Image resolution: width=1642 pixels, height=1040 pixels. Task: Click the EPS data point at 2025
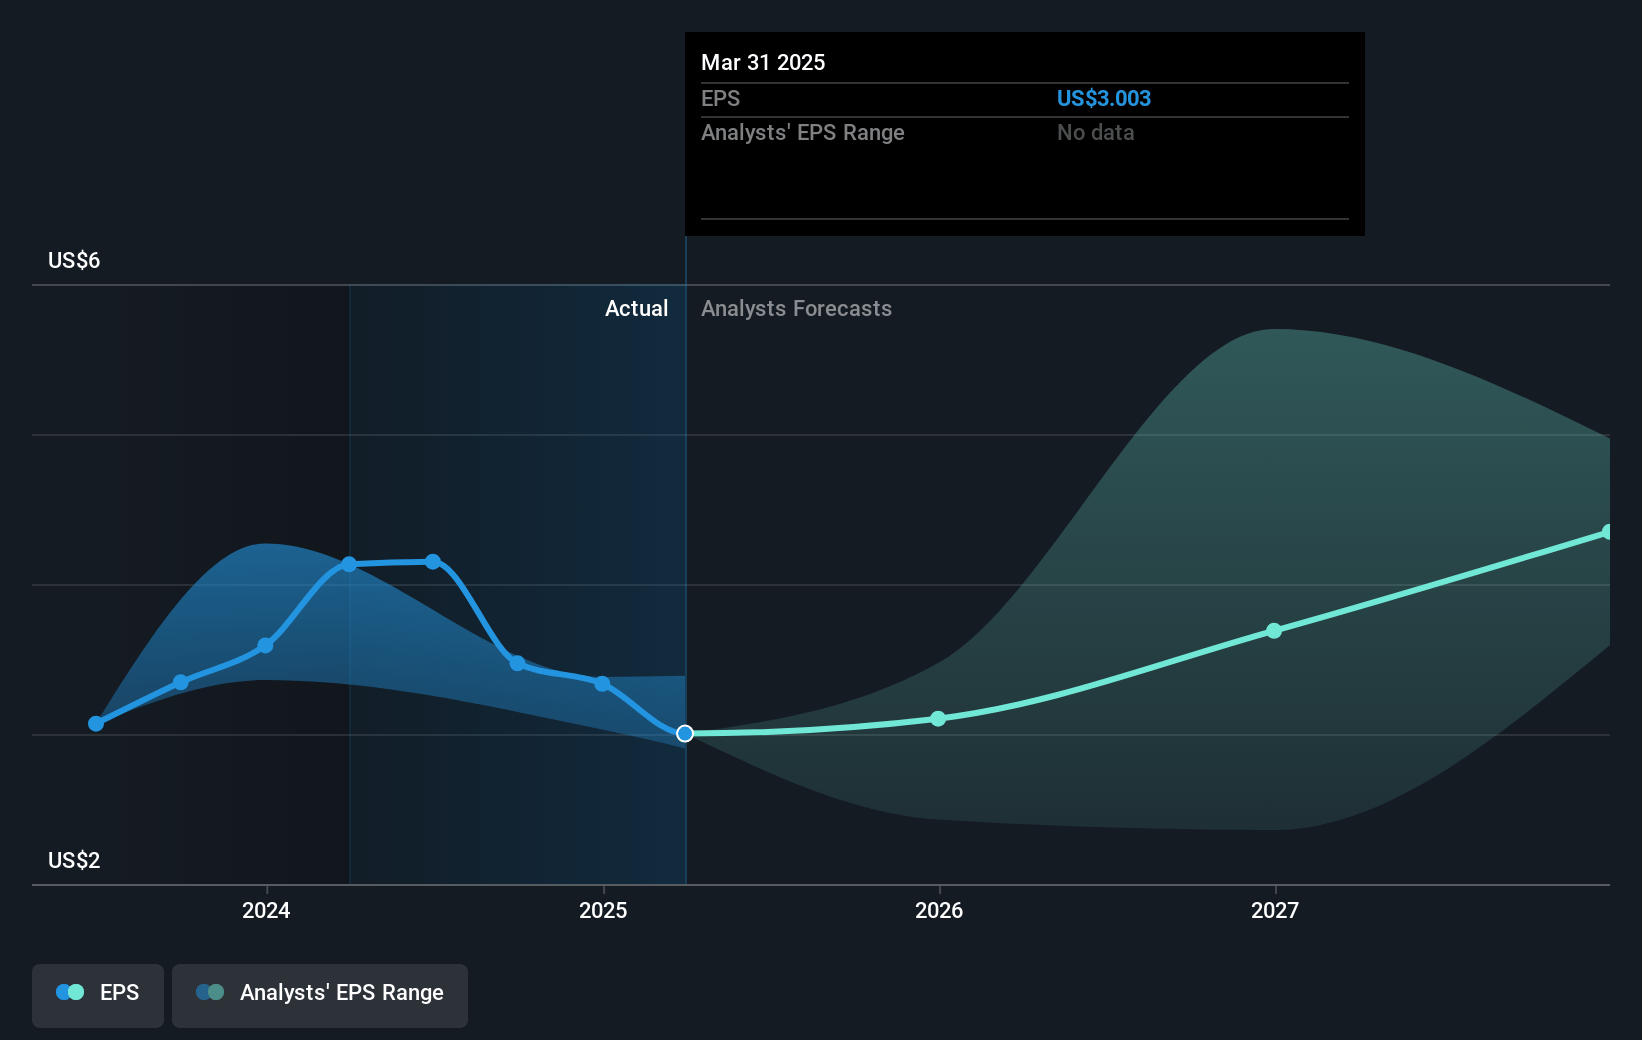click(x=602, y=684)
